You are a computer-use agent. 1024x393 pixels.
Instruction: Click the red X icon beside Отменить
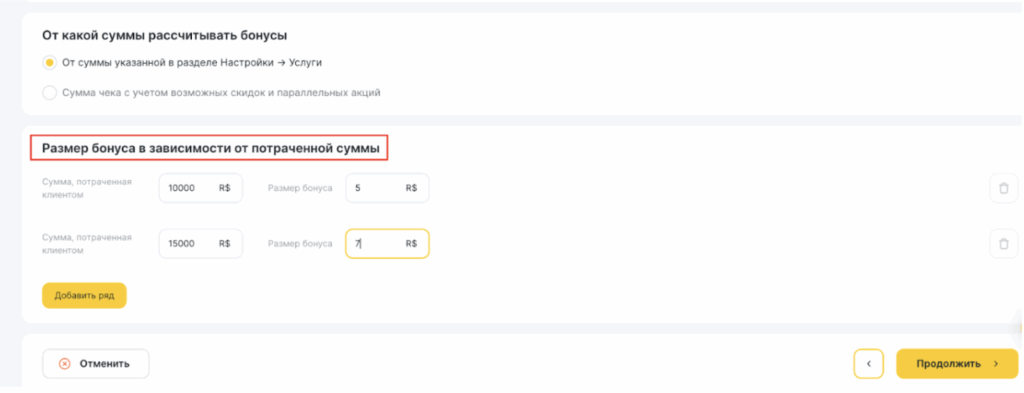pyautogui.click(x=64, y=364)
